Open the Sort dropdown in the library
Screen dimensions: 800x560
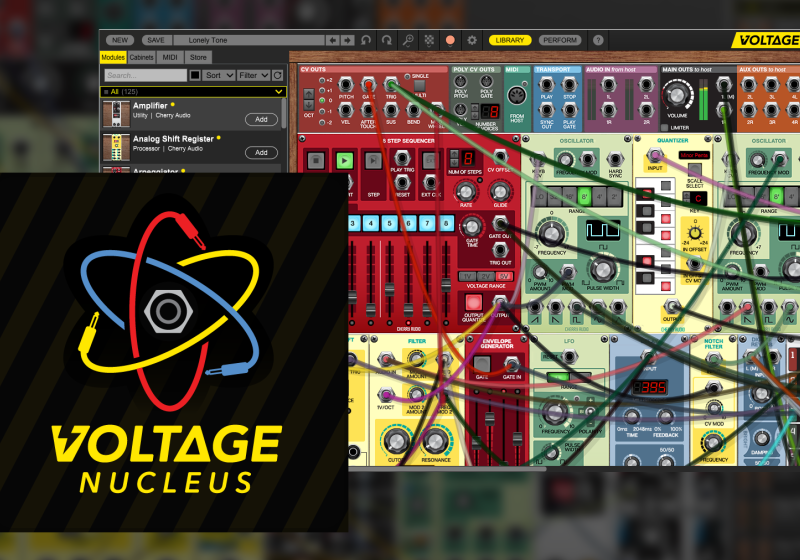click(217, 75)
